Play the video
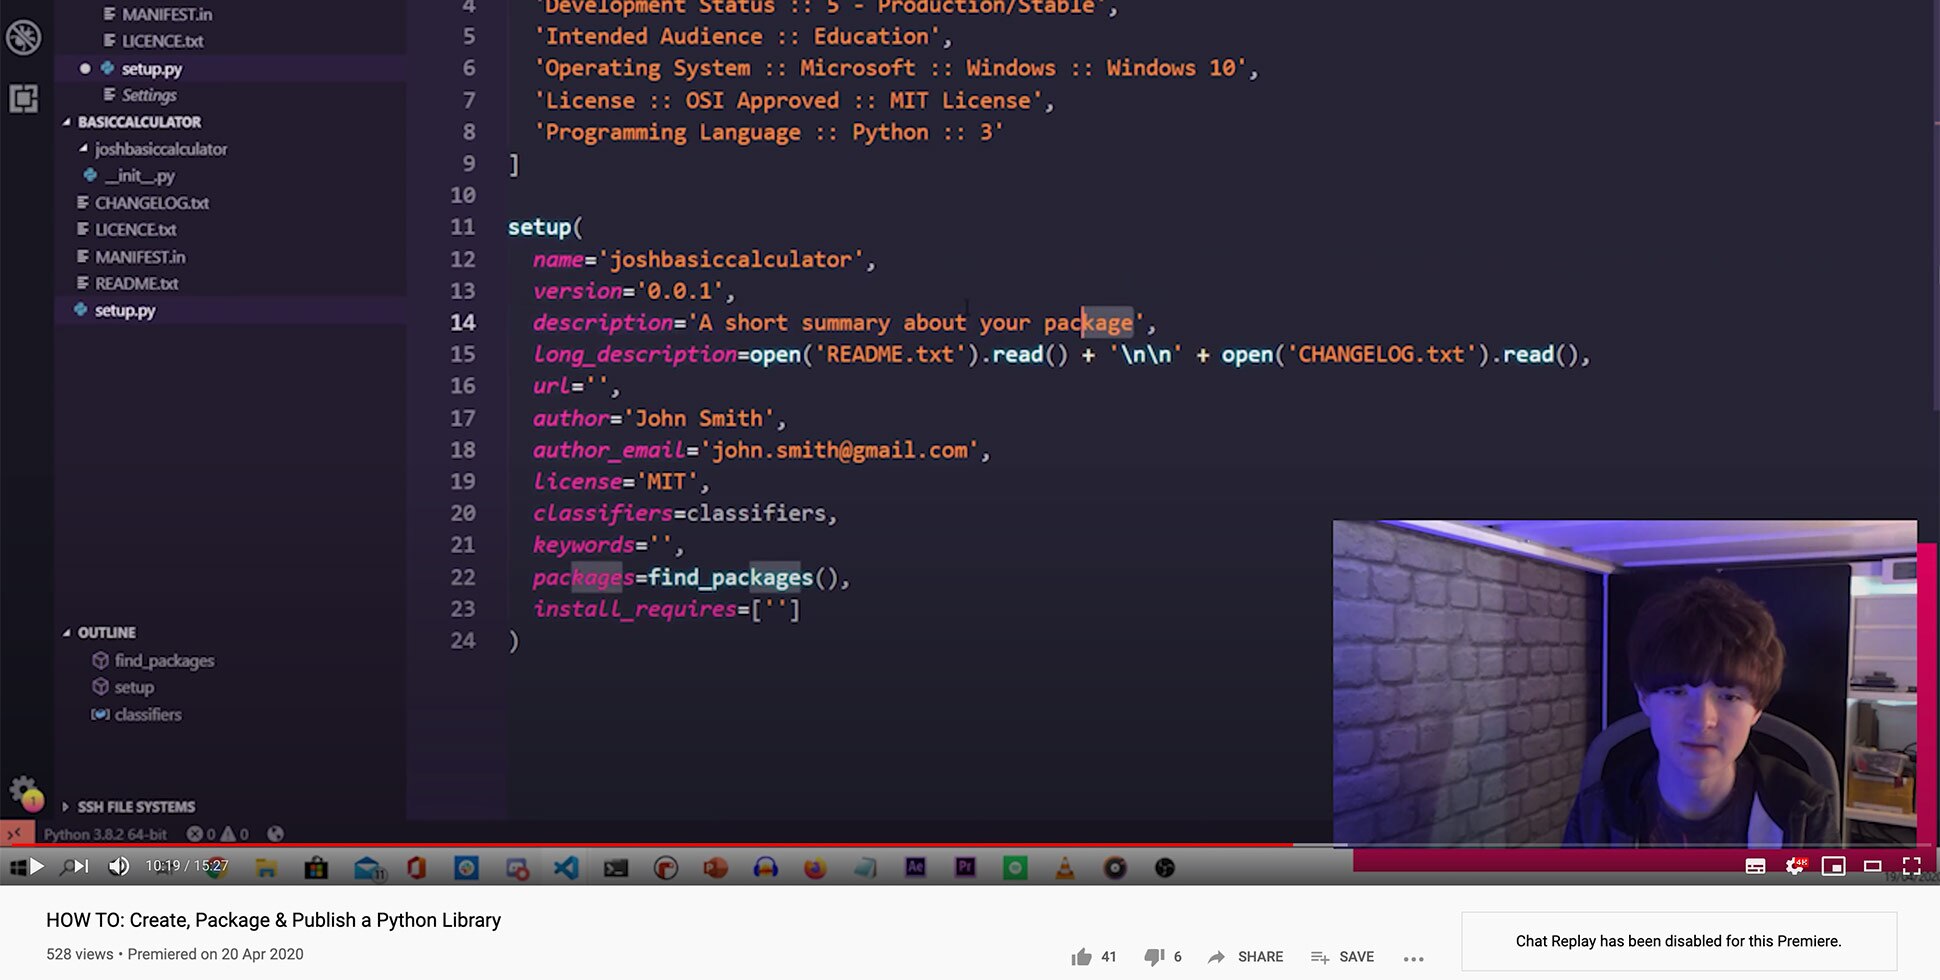The image size is (1940, 980). click(x=36, y=866)
